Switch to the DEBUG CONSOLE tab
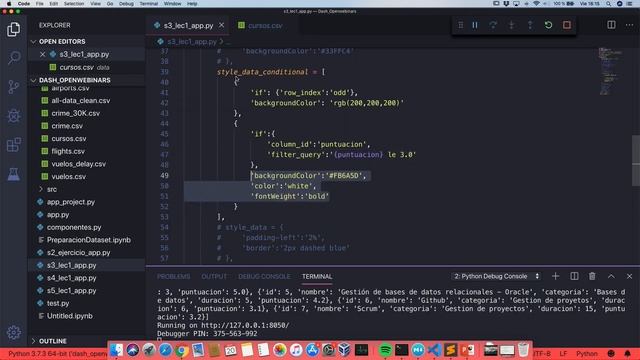The height and width of the screenshot is (360, 640). pos(264,277)
